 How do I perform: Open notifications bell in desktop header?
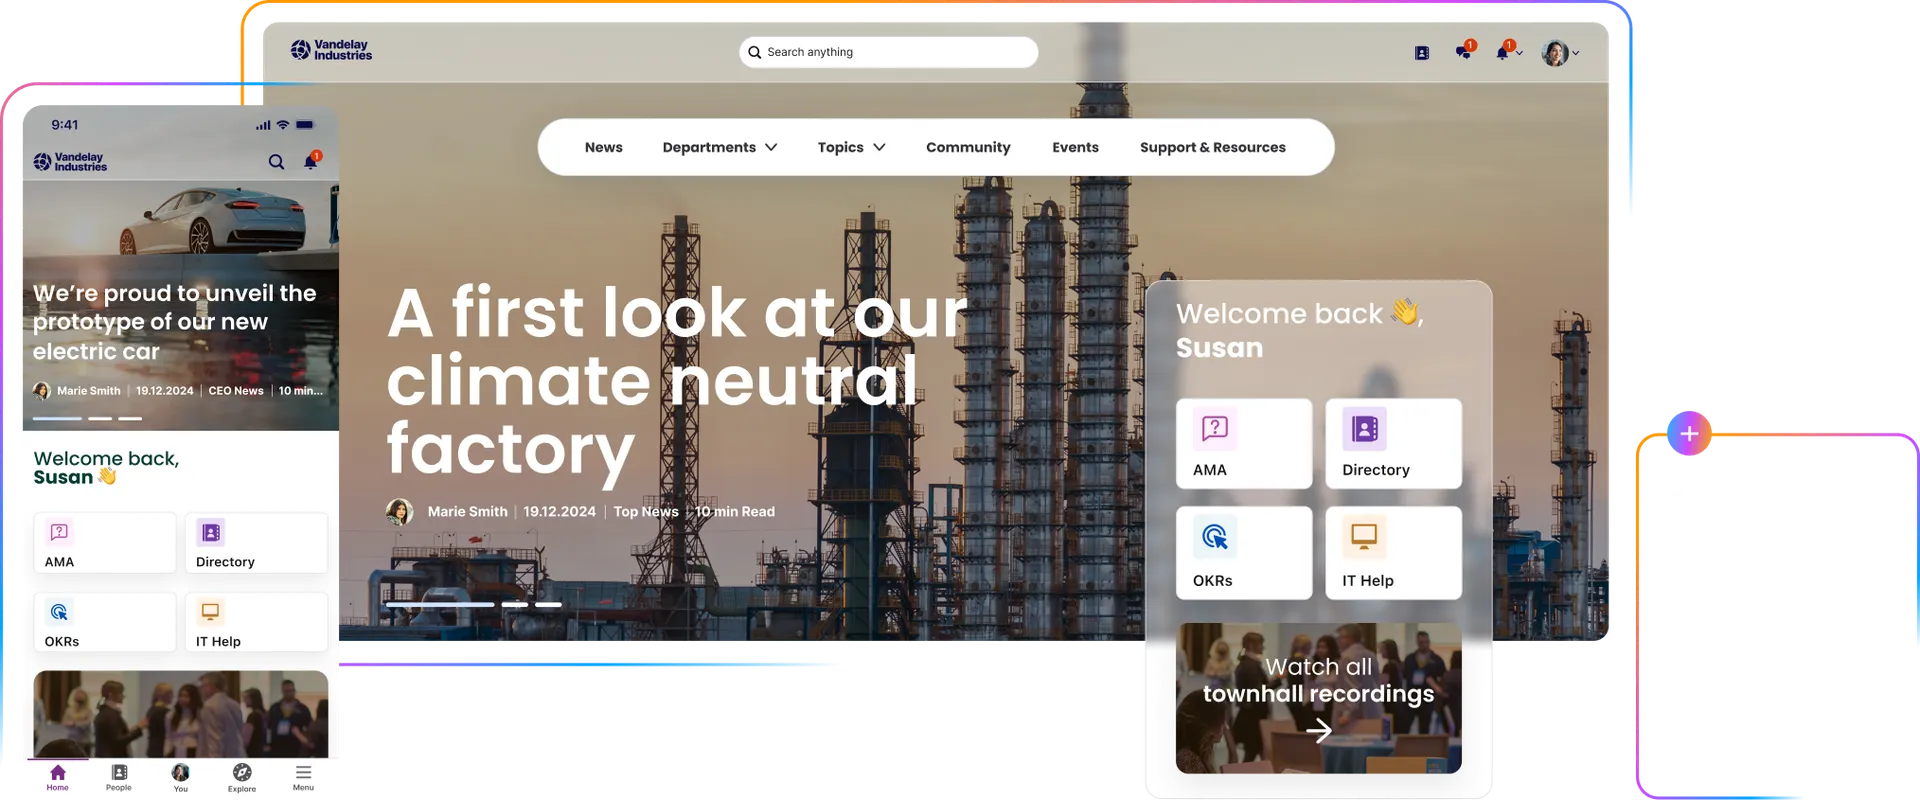pos(1503,52)
